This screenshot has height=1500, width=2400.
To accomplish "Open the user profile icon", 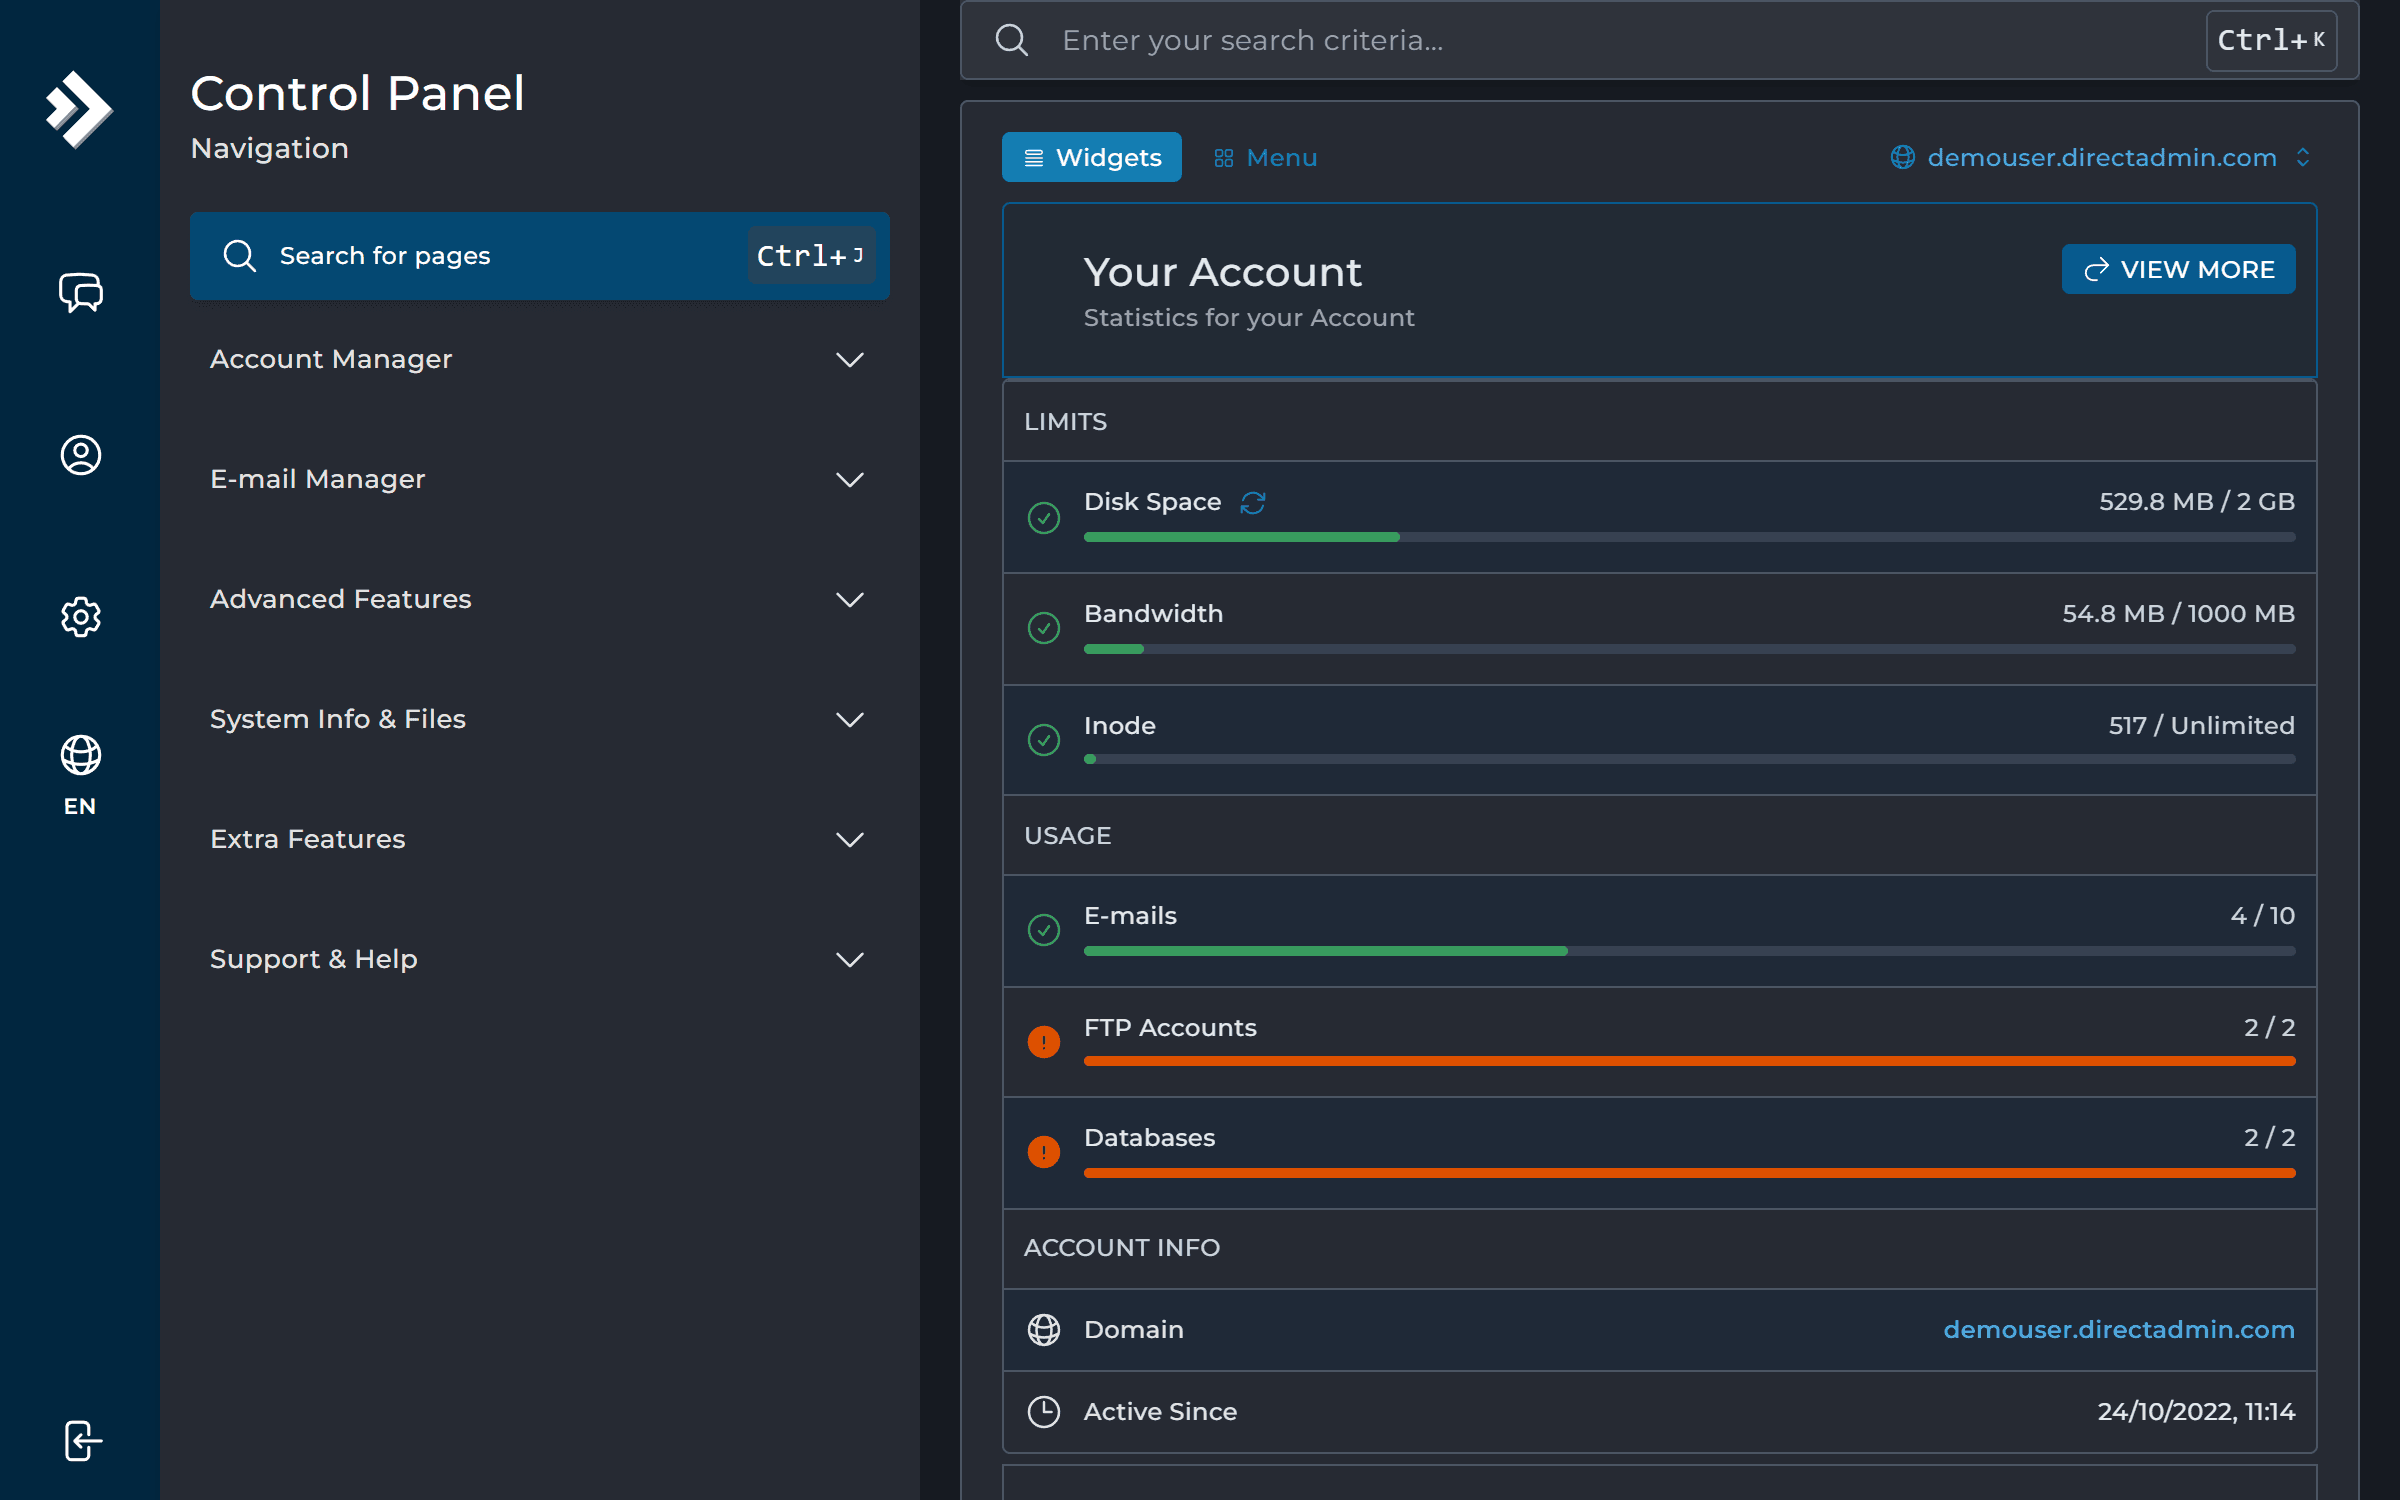I will (81, 455).
